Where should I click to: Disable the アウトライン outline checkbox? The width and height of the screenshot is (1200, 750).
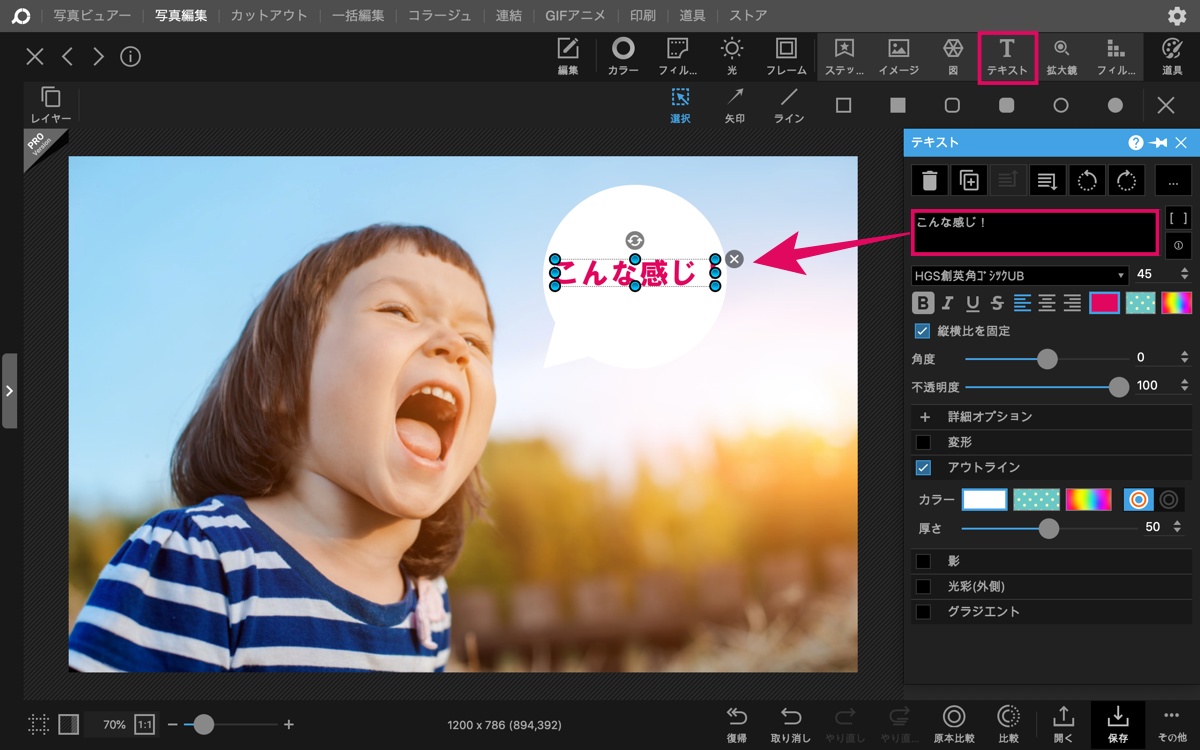(x=923, y=467)
